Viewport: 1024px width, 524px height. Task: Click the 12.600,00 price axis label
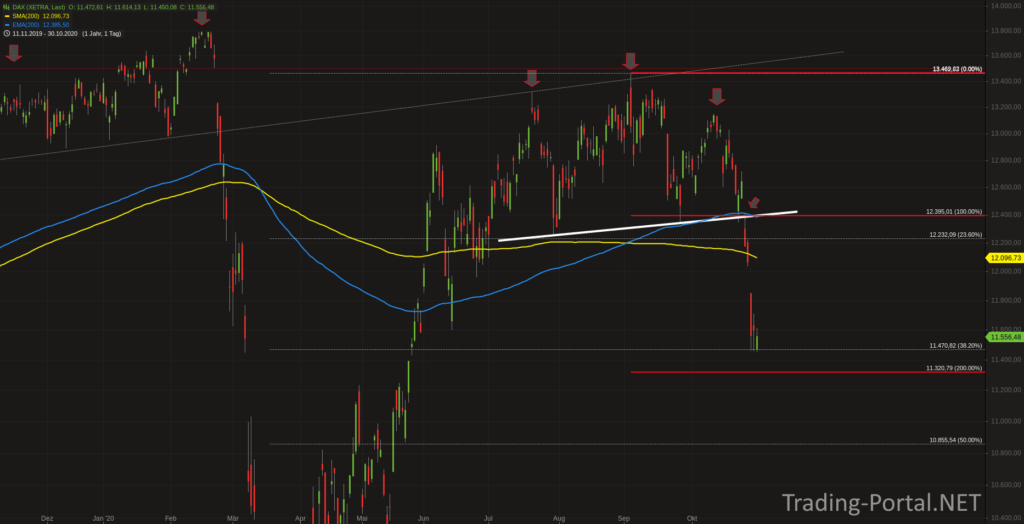tap(1006, 188)
